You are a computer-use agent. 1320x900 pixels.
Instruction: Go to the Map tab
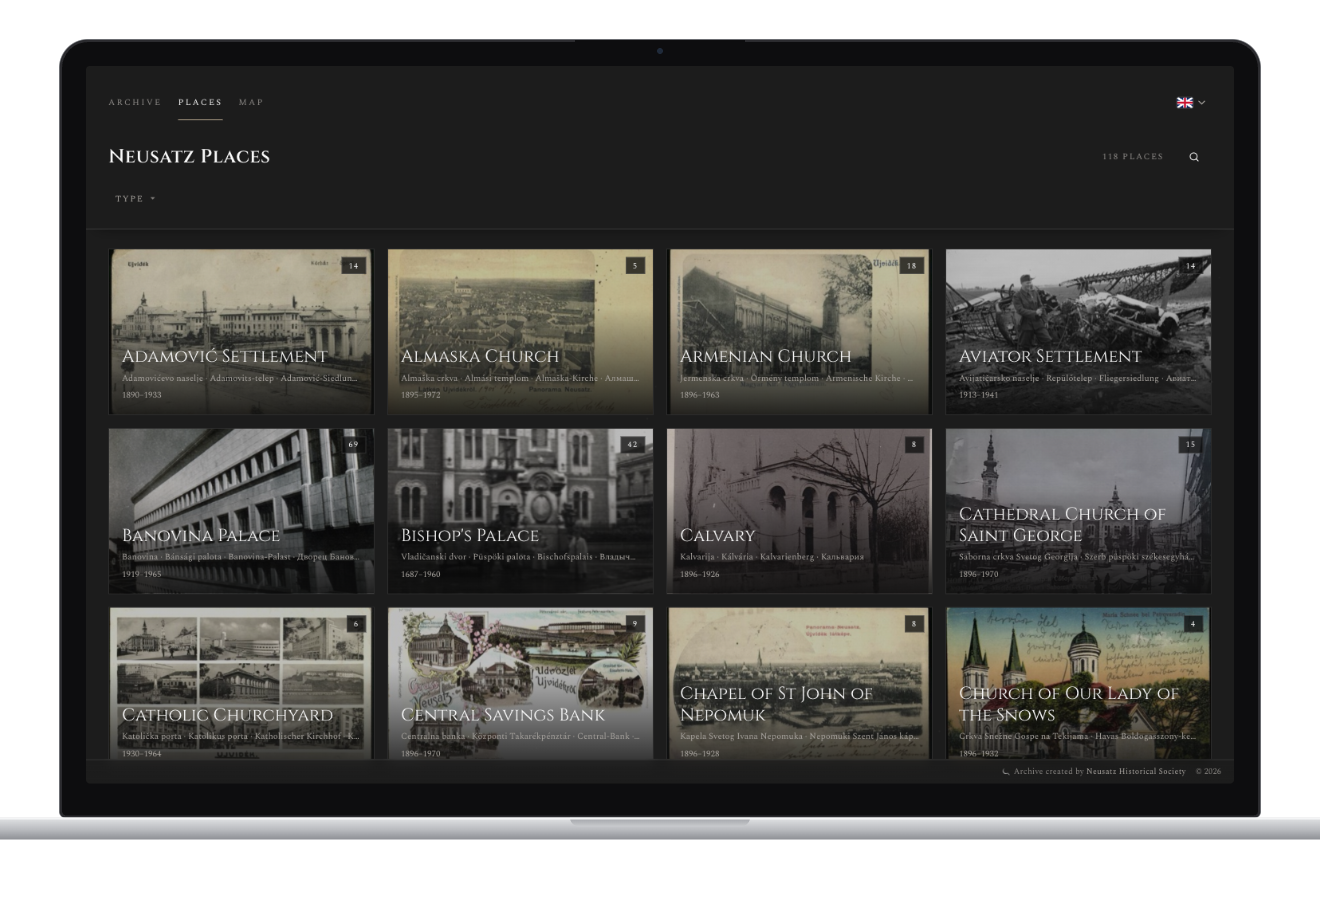[x=251, y=102]
